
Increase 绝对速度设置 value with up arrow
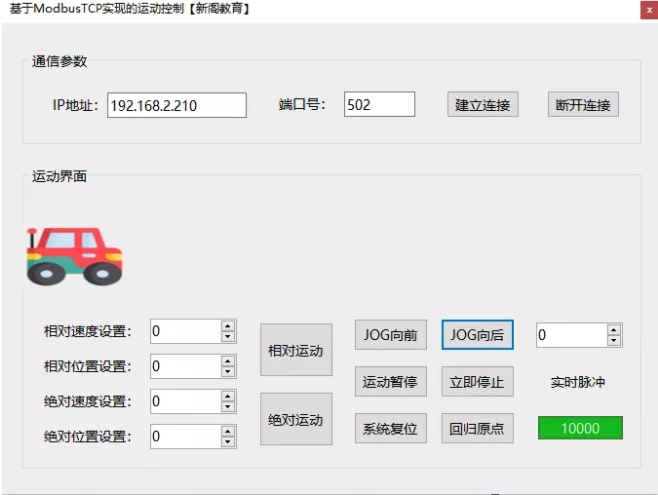227,396
